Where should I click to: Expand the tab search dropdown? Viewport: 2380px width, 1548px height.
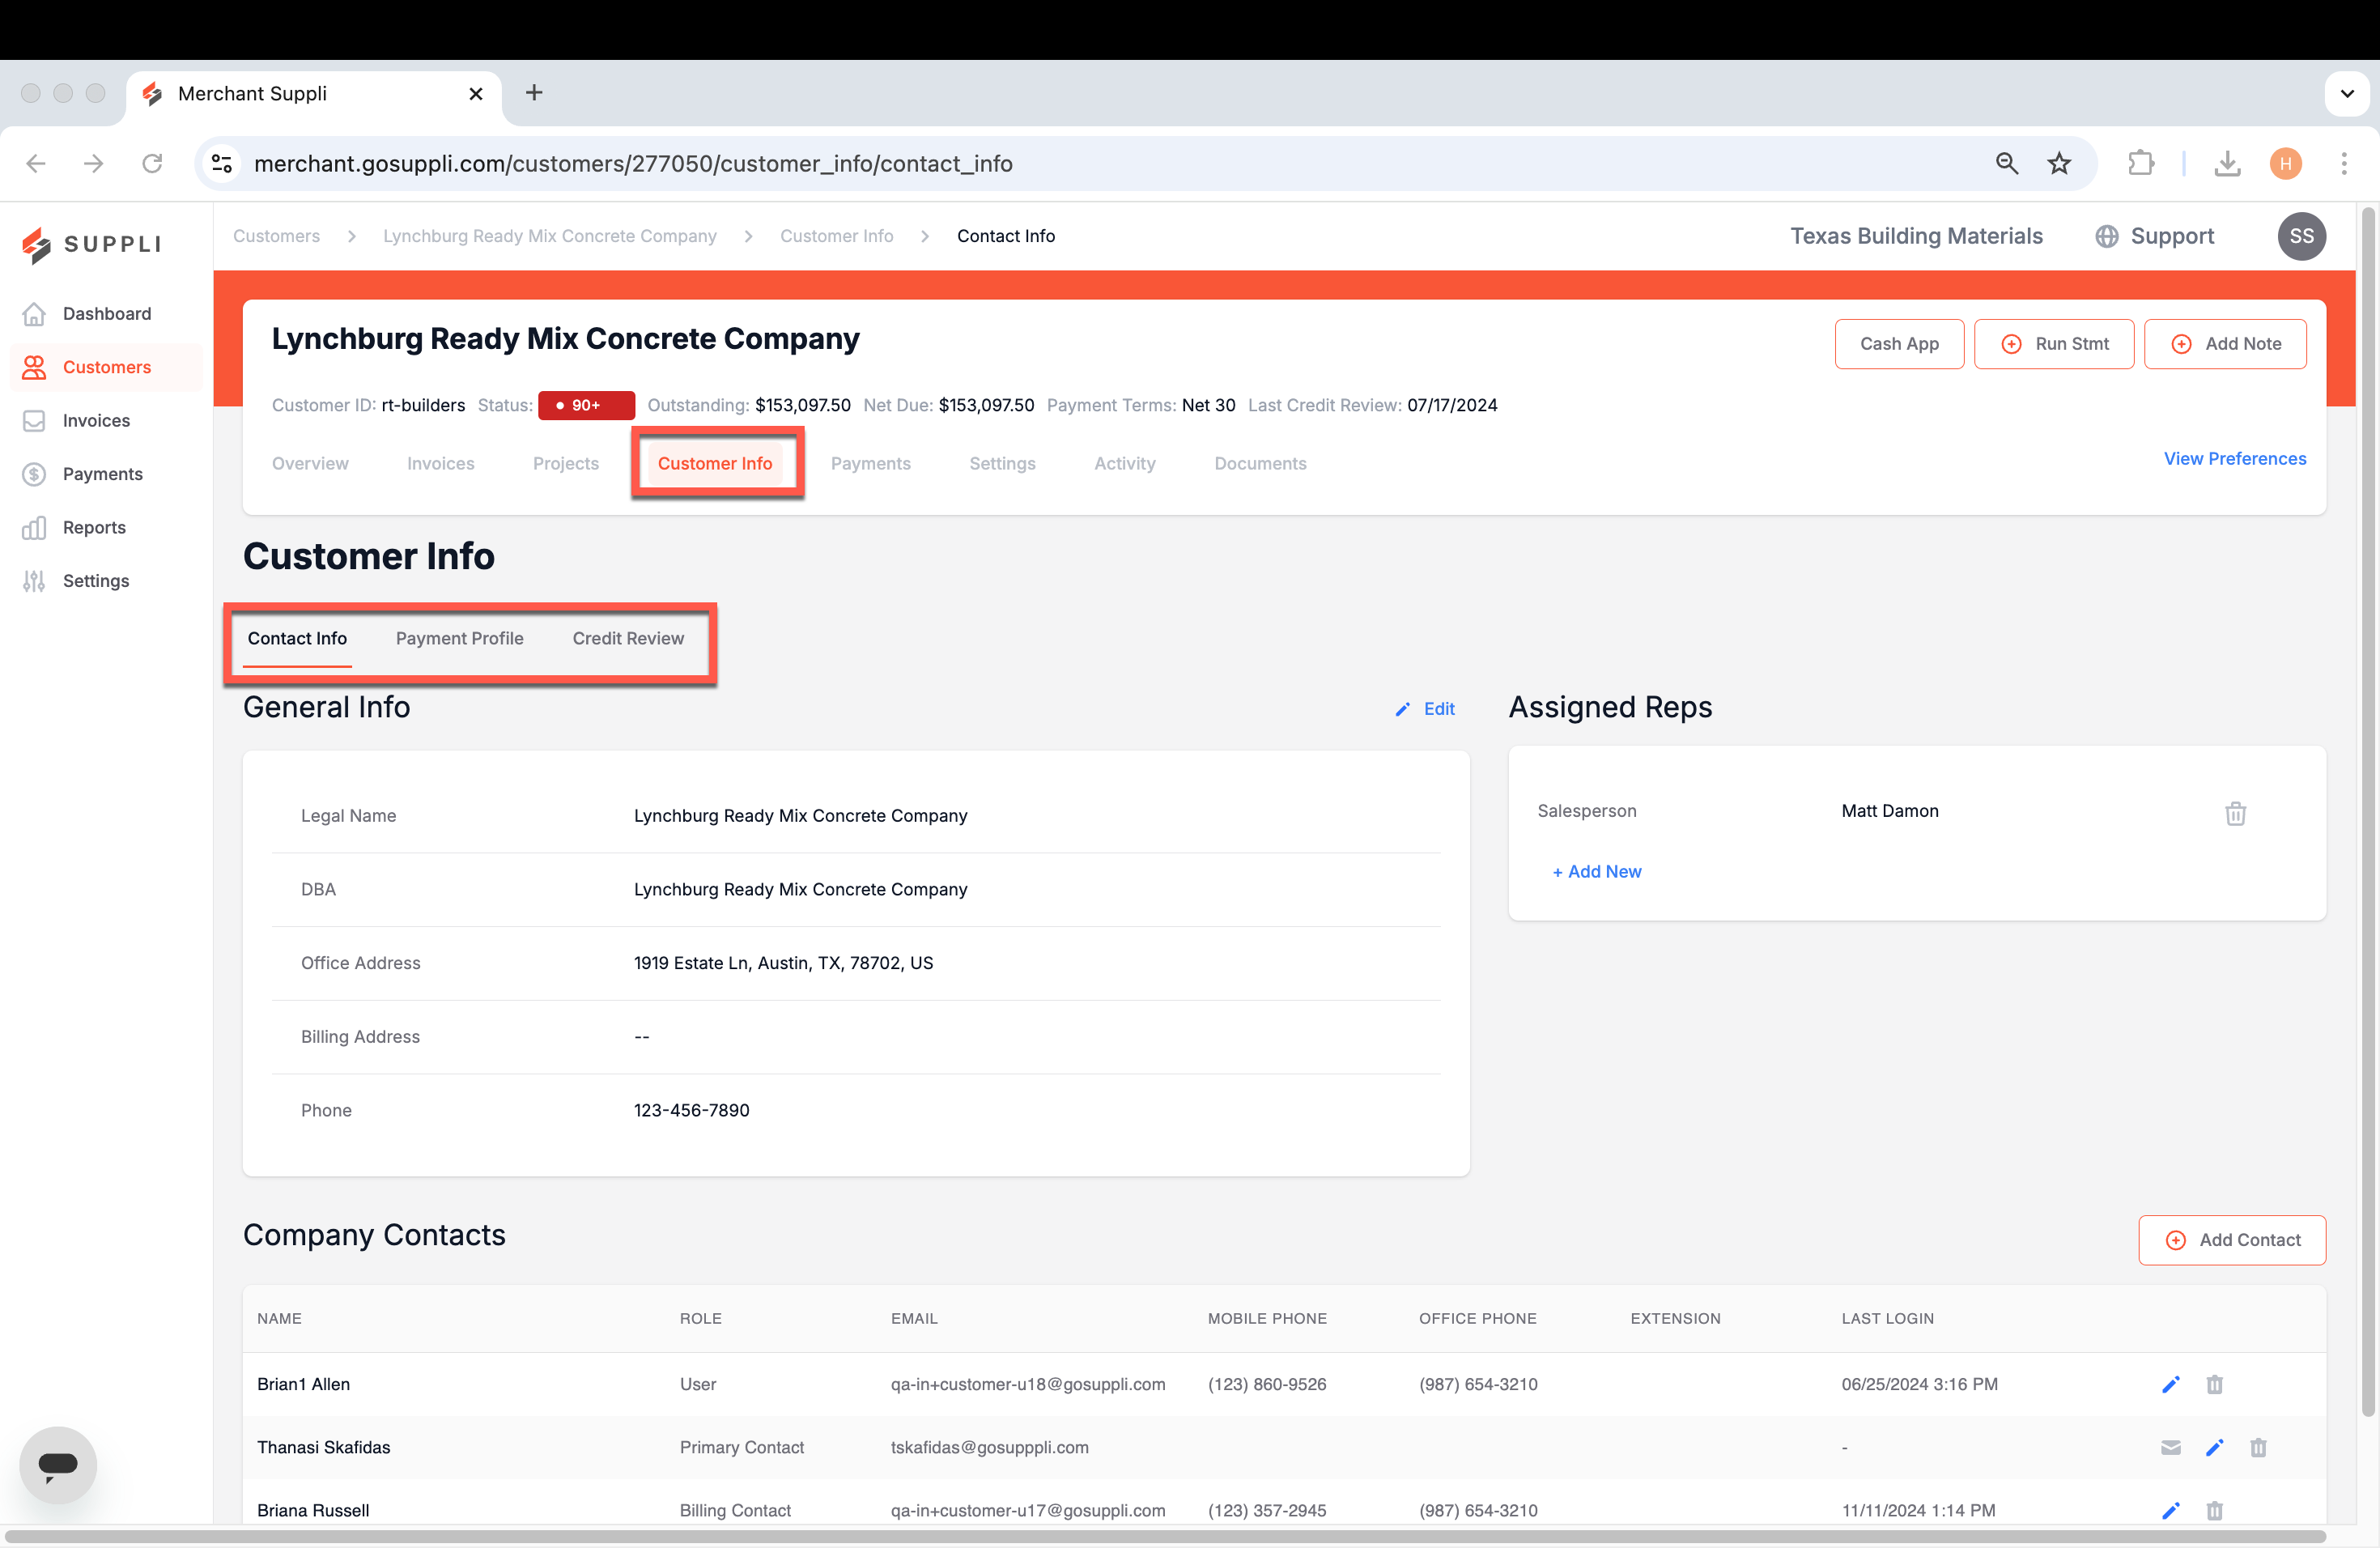coord(2347,94)
